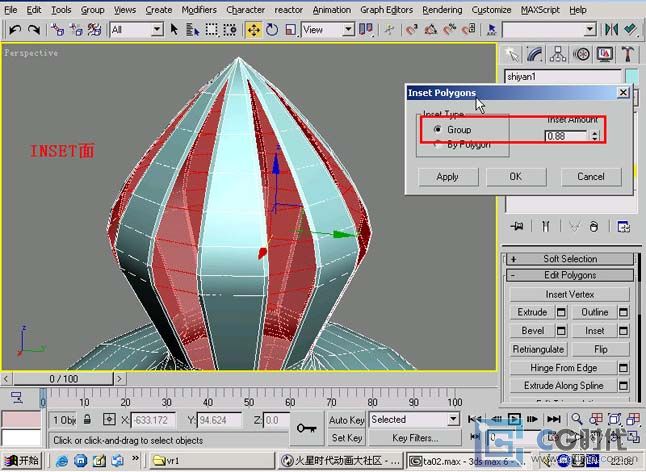Viewport: 646px width, 472px height.
Task: Toggle the Spinner Snap icon
Action: [x=468, y=30]
